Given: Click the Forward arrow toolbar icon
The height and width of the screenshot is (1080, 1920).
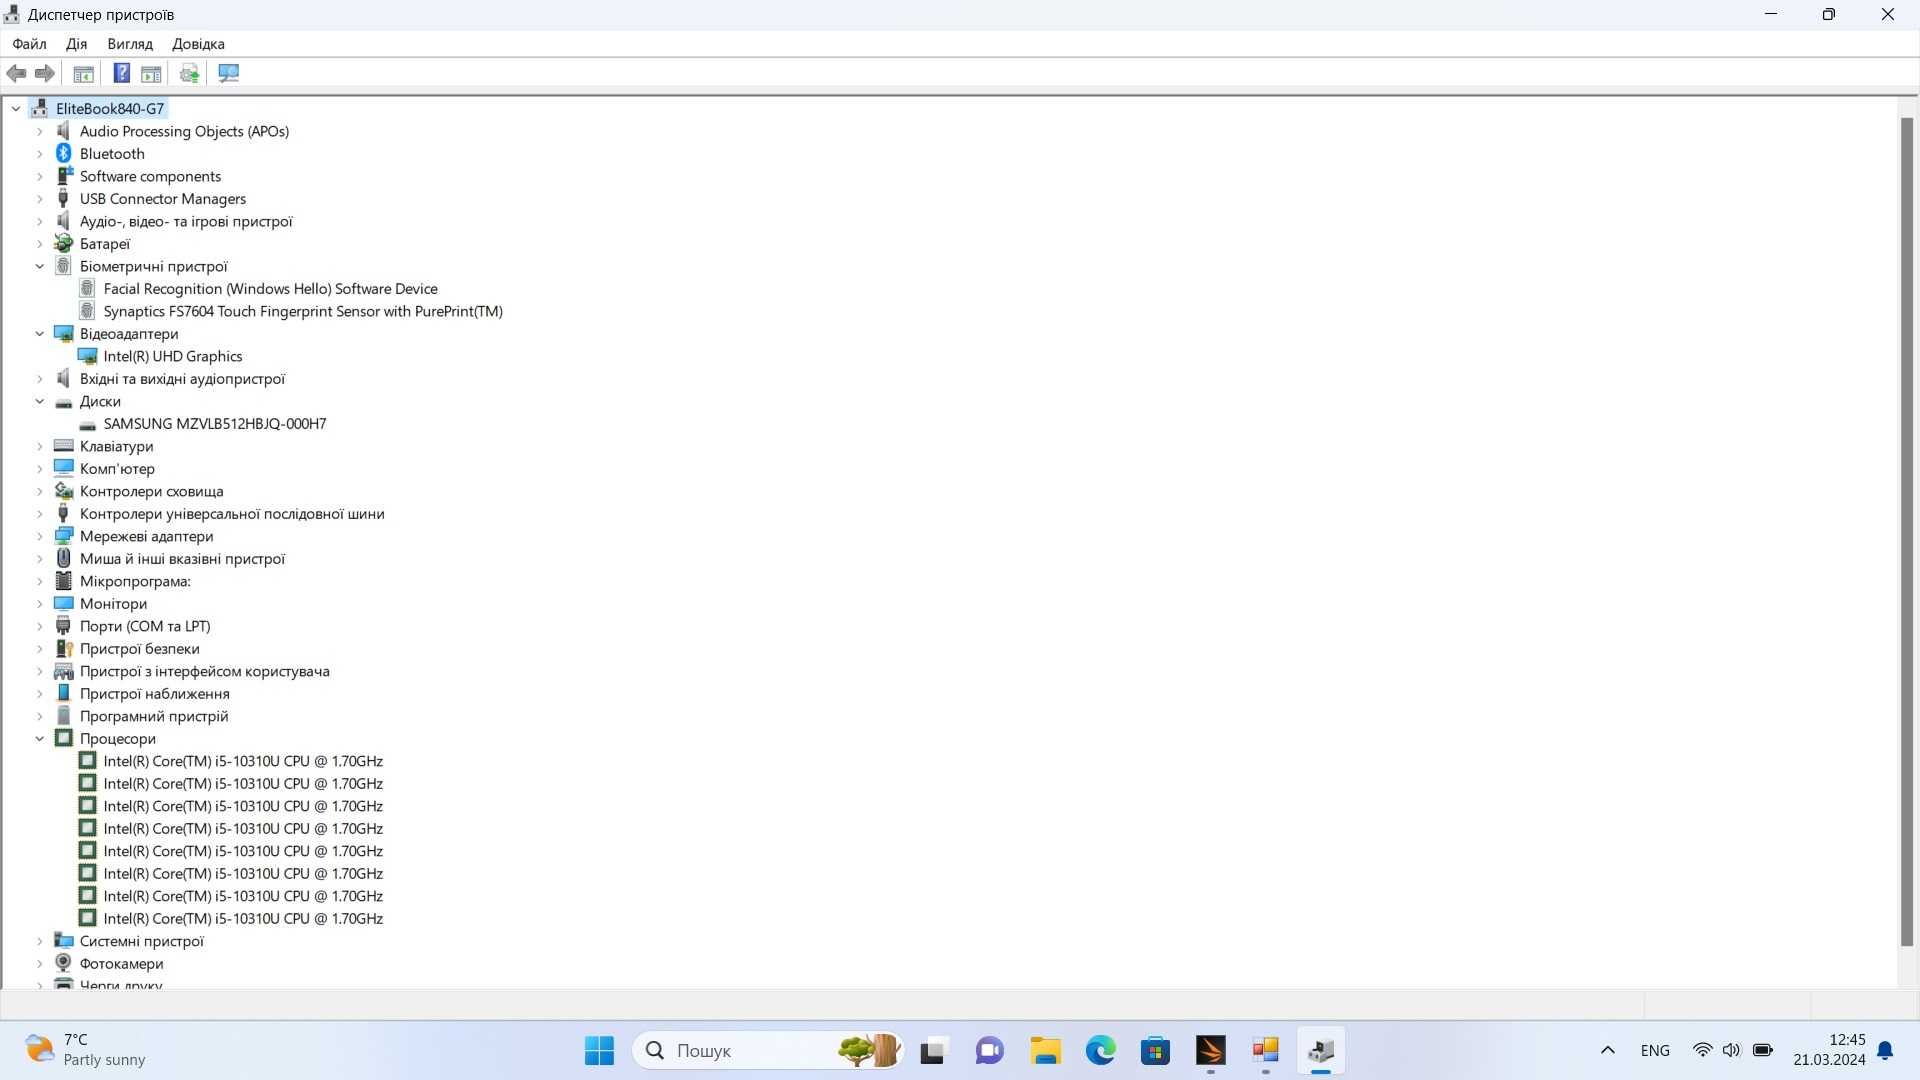Looking at the screenshot, I should [45, 73].
